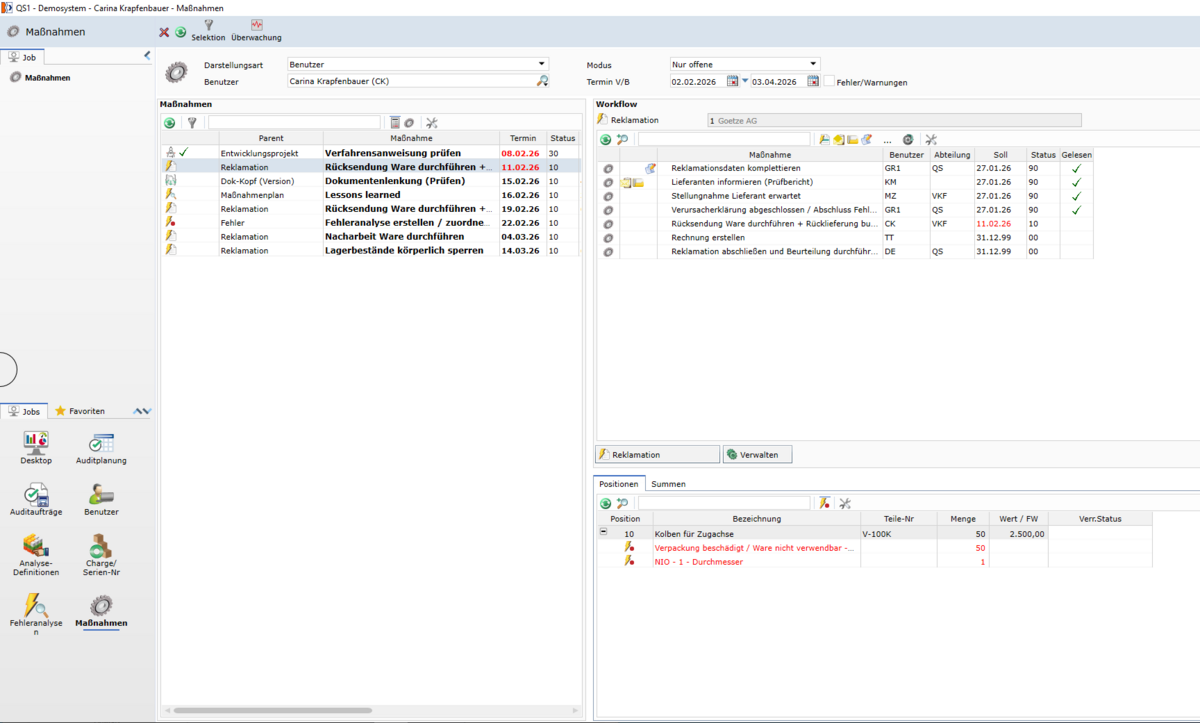Open the Favoriten tab
The width and height of the screenshot is (1200, 723).
tap(79, 411)
